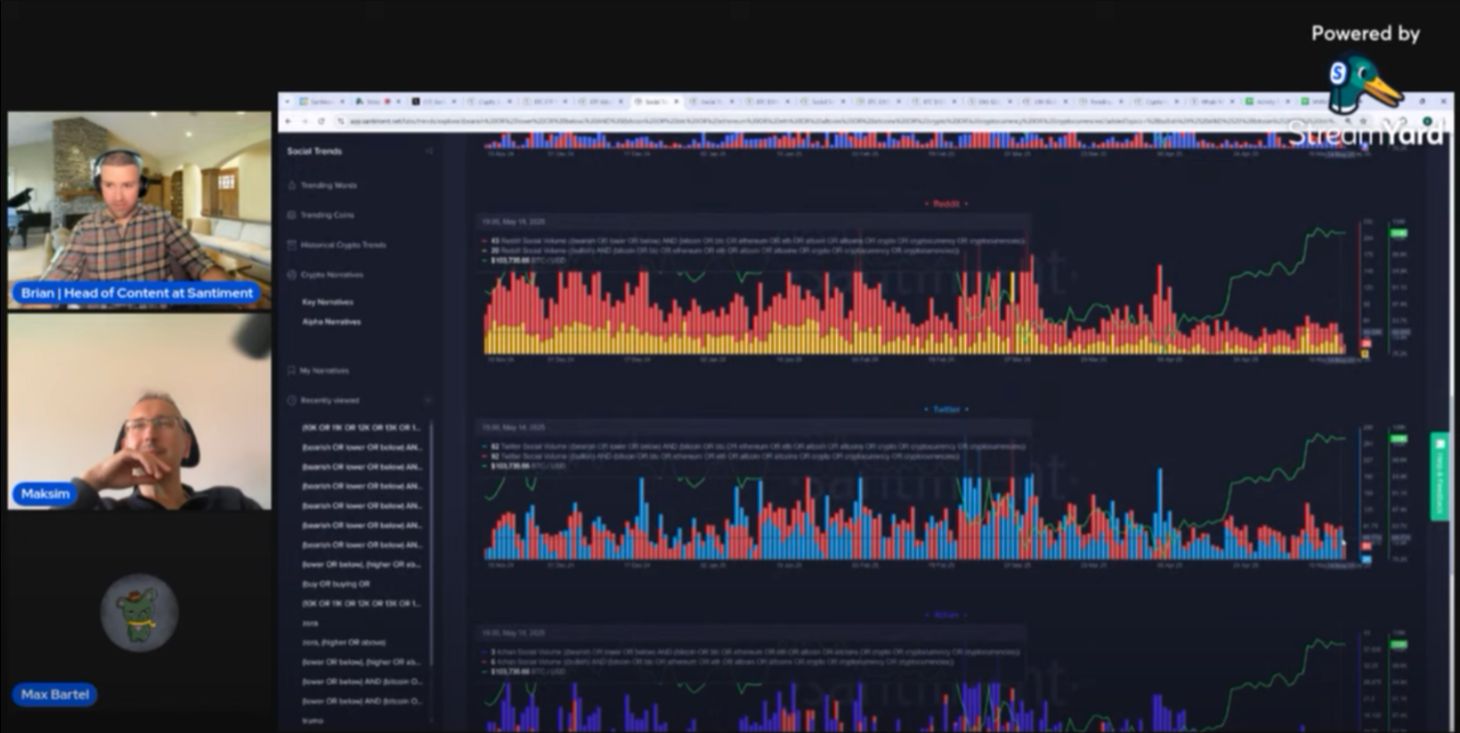The image size is (1460, 733).
Task: Open Key Narratives in the sidebar
Action: [x=328, y=302]
